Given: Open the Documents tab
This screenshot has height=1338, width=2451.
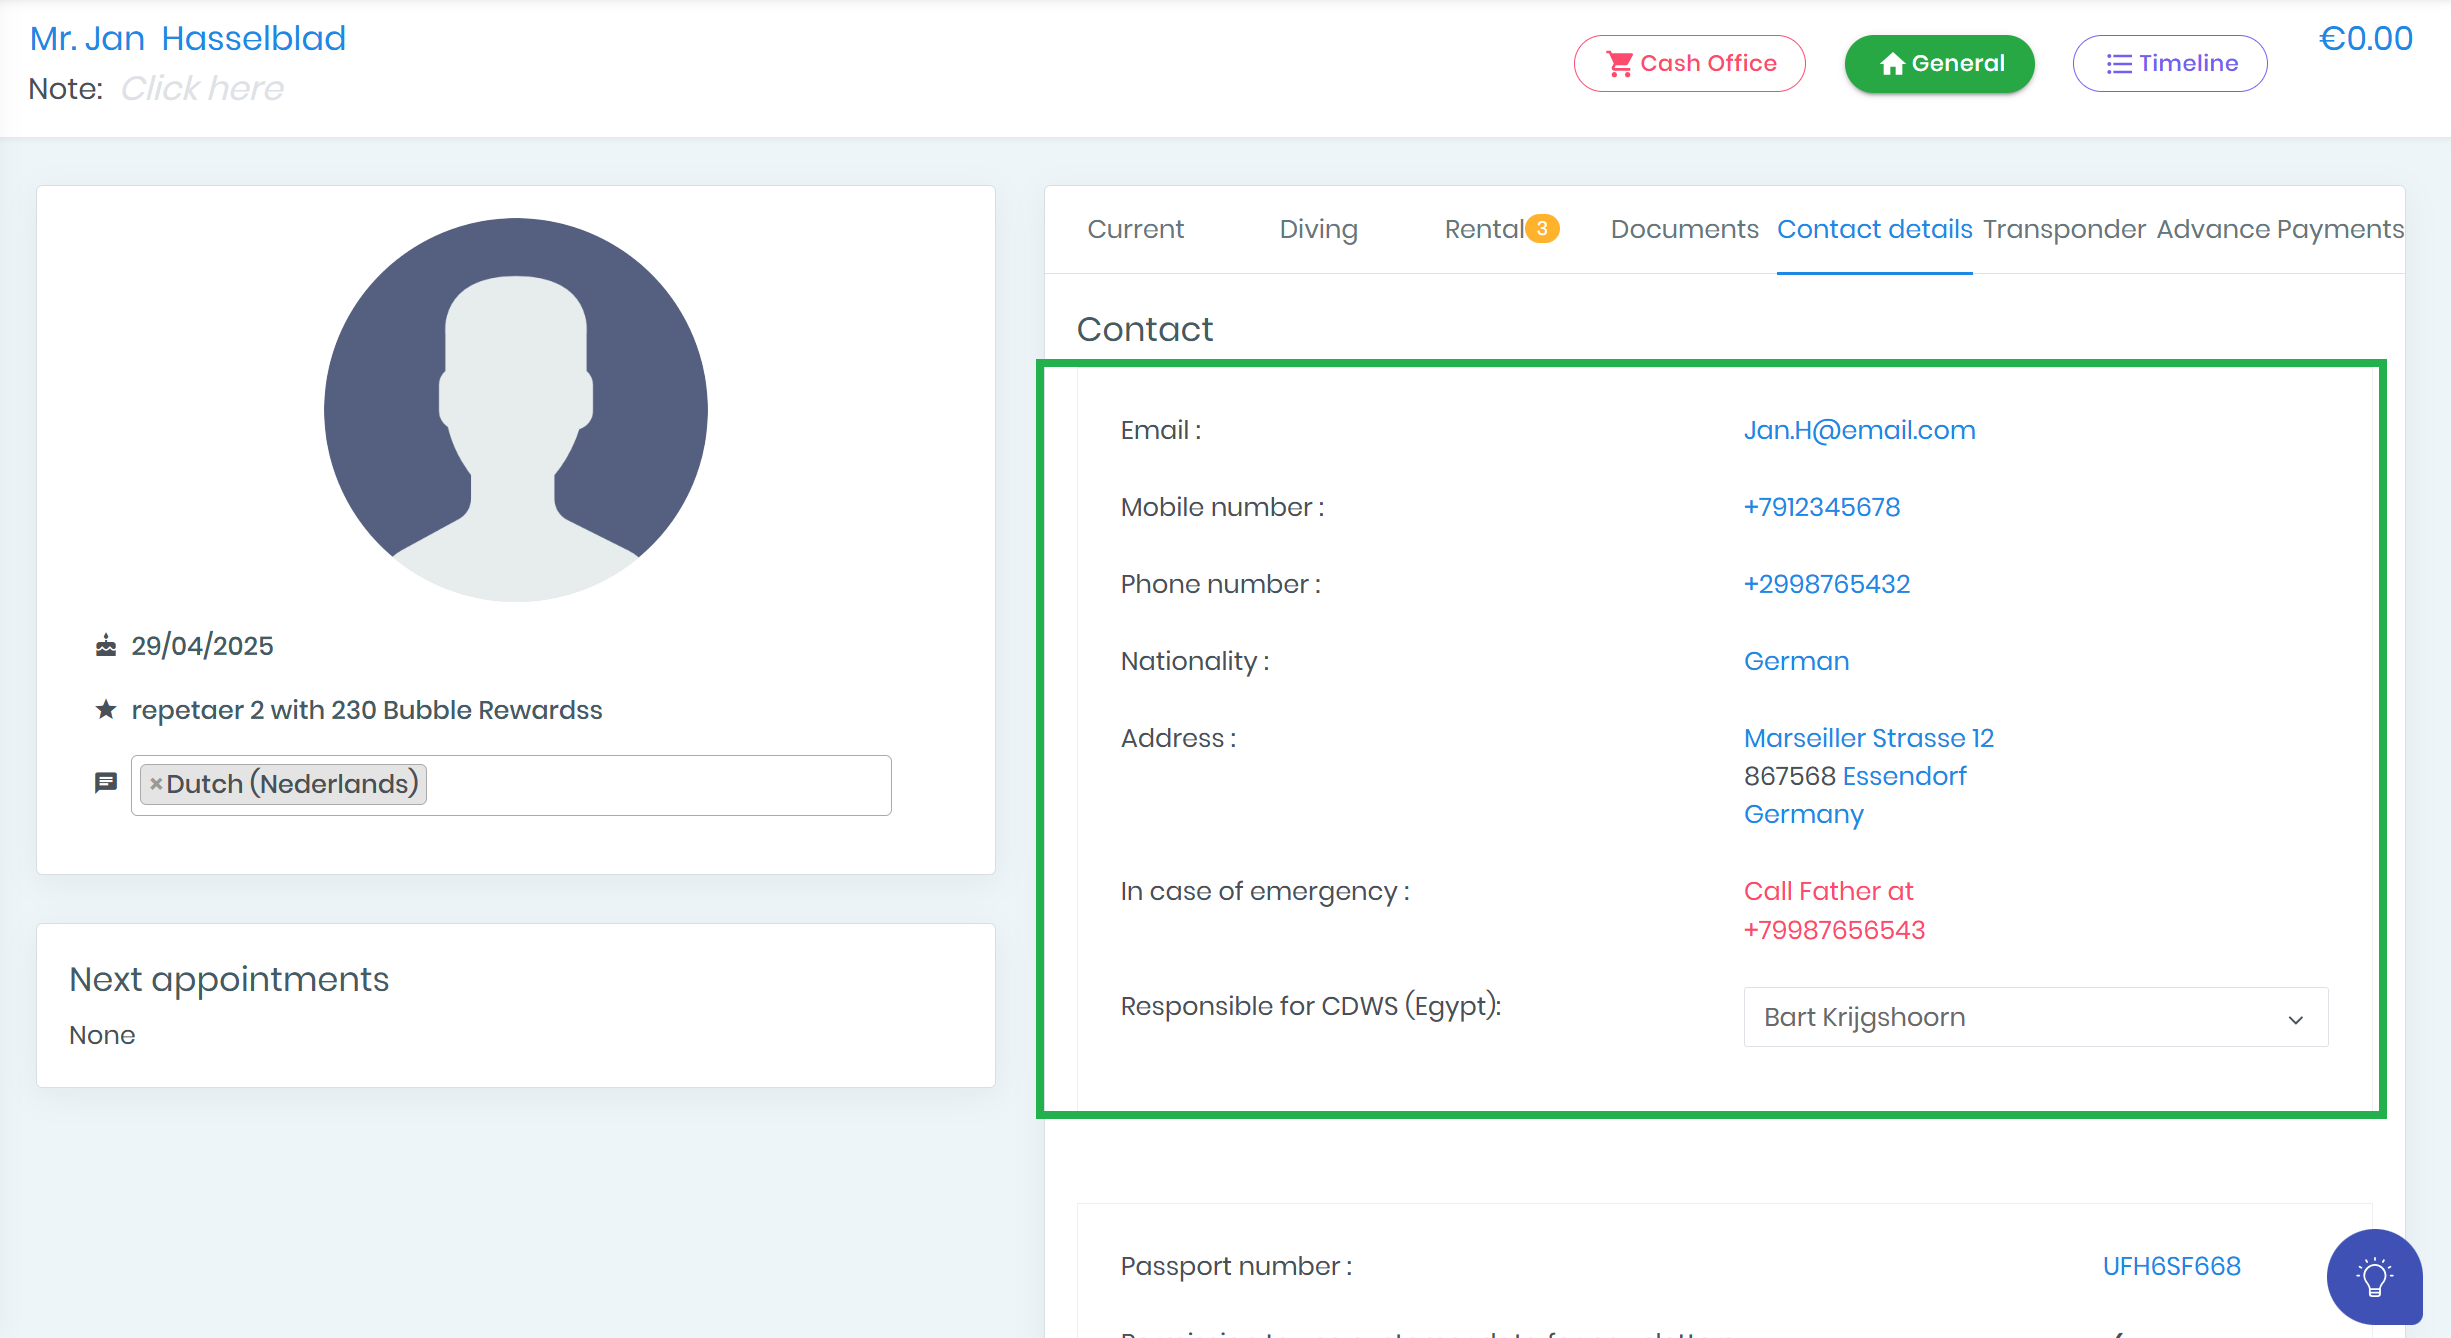Looking at the screenshot, I should 1684,229.
